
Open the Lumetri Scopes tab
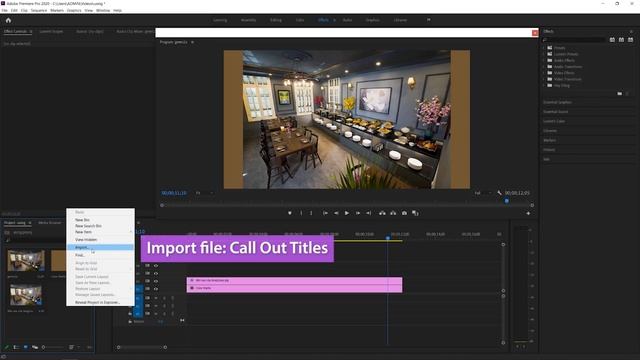click(51, 31)
